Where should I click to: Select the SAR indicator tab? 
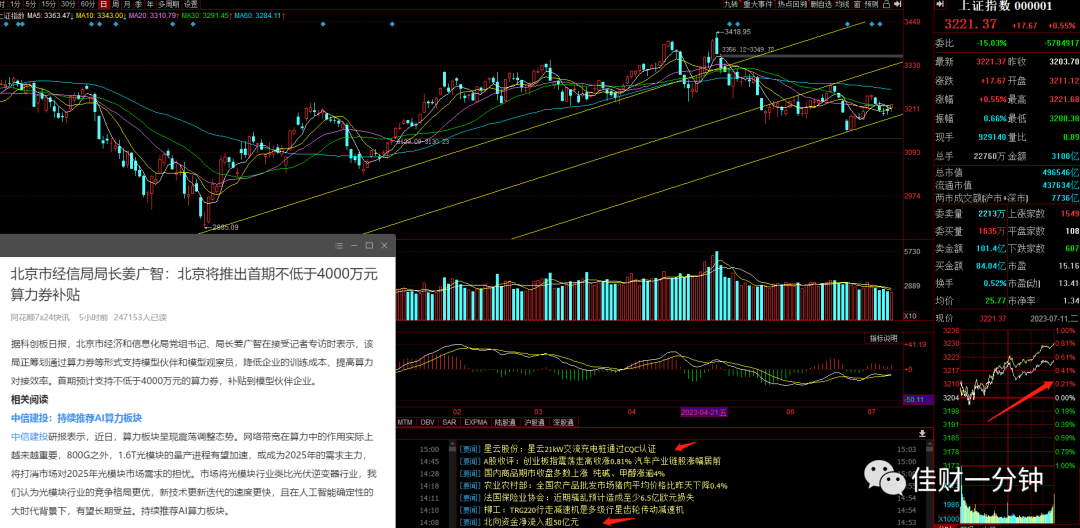(x=449, y=422)
